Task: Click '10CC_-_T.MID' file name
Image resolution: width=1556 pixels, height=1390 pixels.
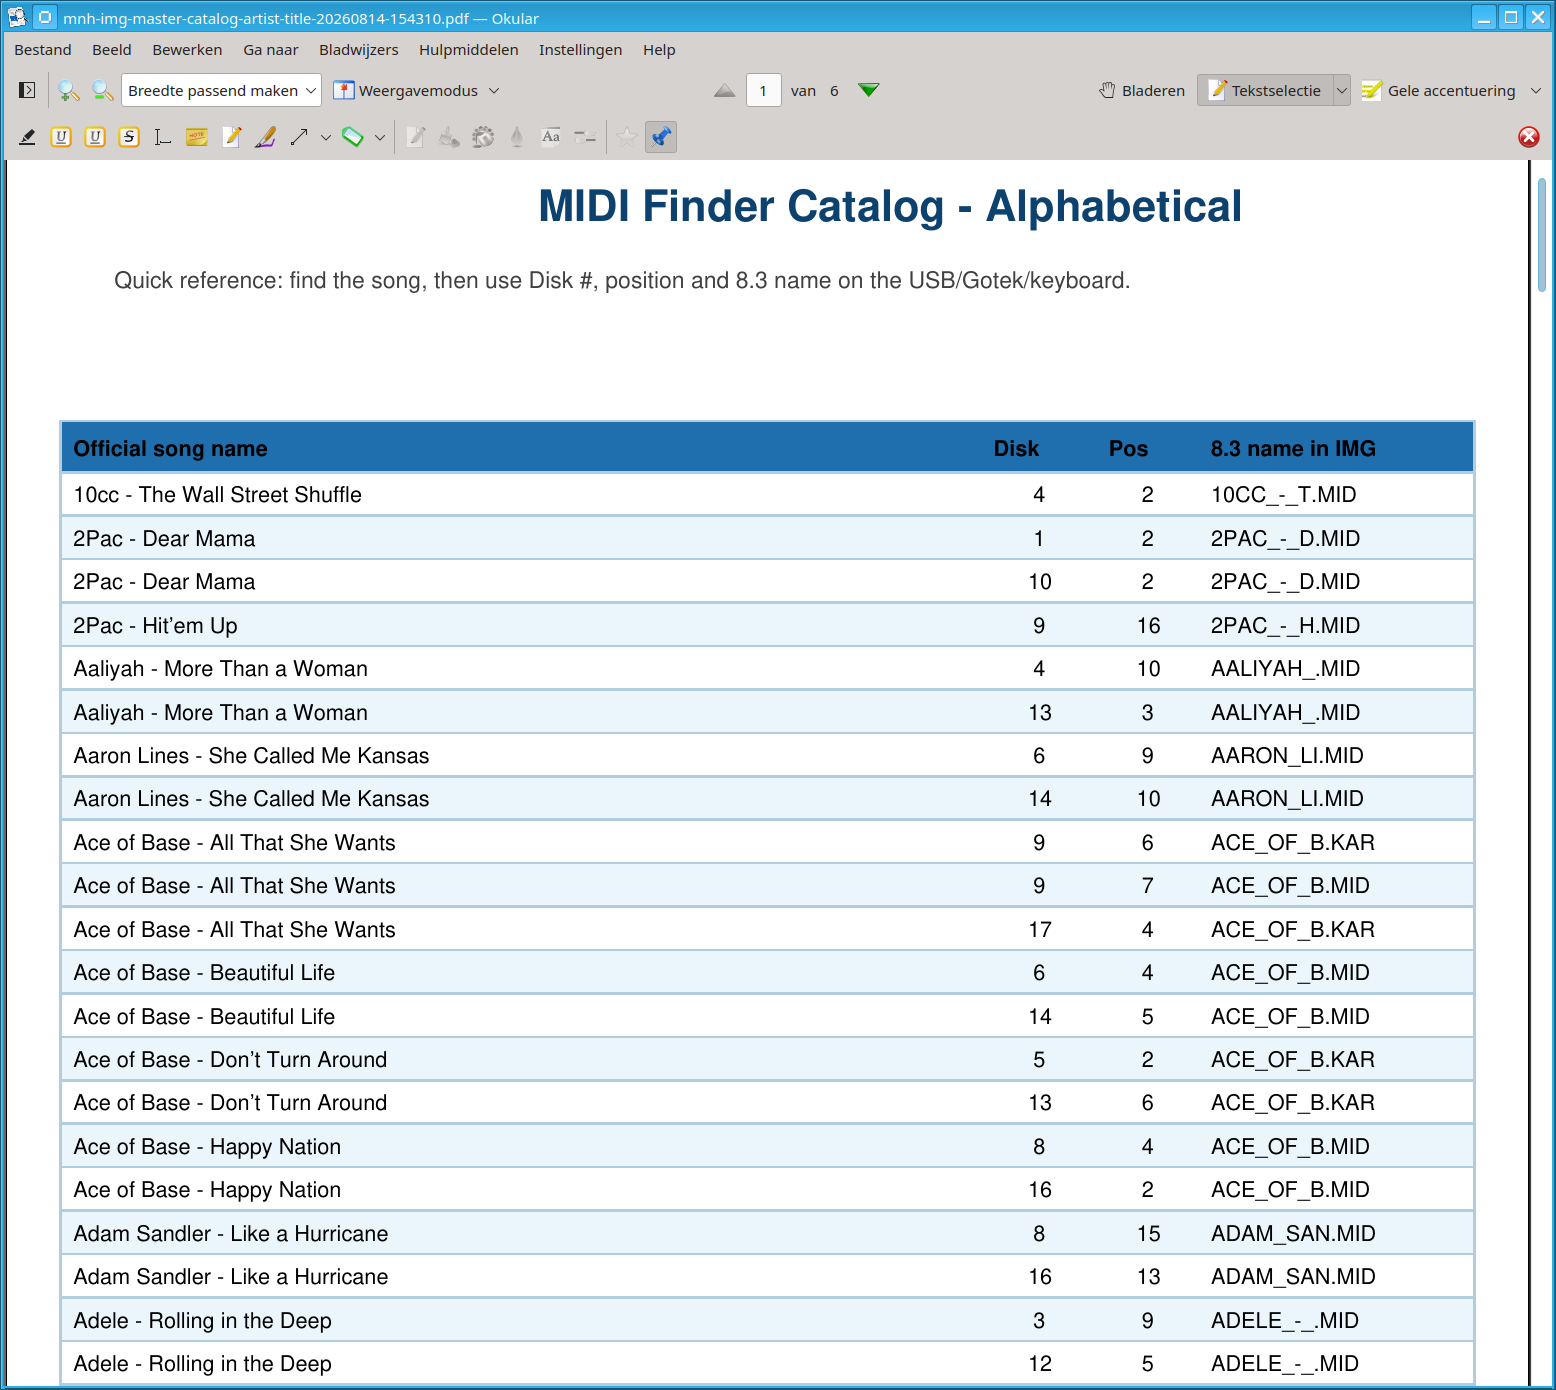Action: coord(1283,495)
